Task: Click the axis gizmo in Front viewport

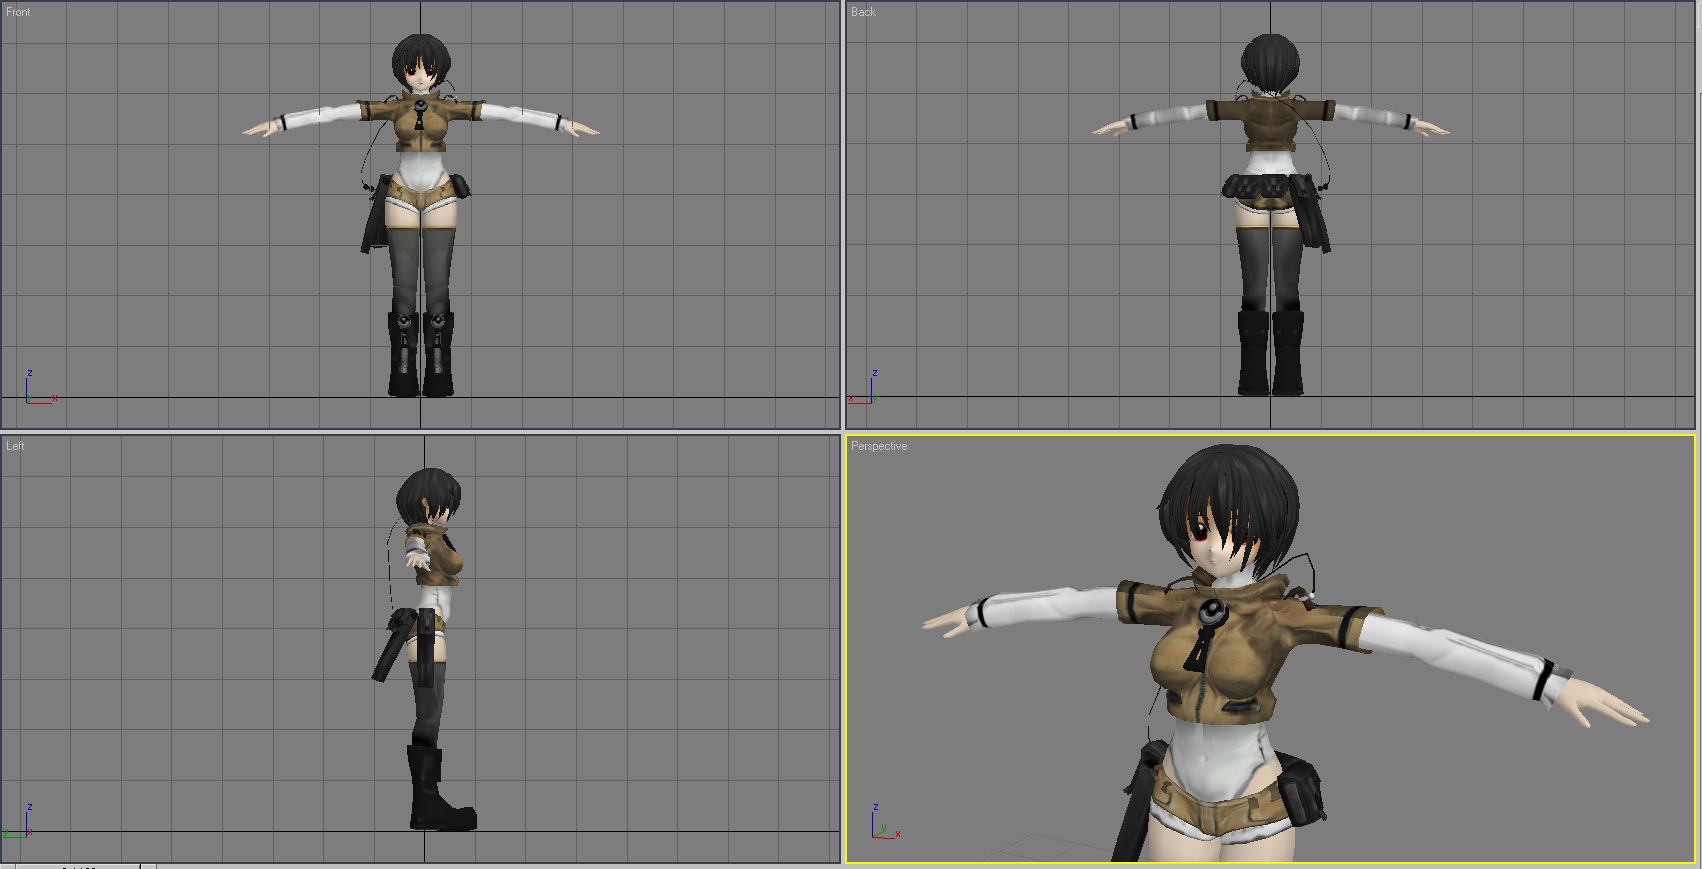Action: [x=37, y=391]
